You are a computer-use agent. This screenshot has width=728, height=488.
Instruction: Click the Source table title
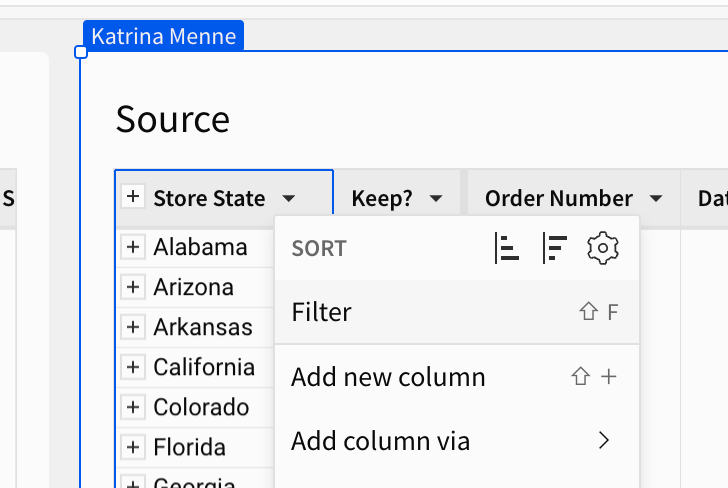(173, 119)
